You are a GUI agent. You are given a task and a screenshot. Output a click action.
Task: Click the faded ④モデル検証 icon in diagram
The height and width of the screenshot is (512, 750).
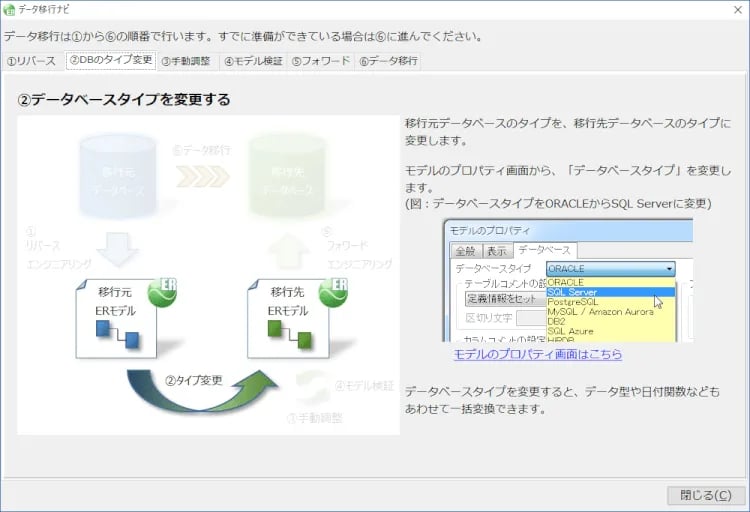coord(314,385)
